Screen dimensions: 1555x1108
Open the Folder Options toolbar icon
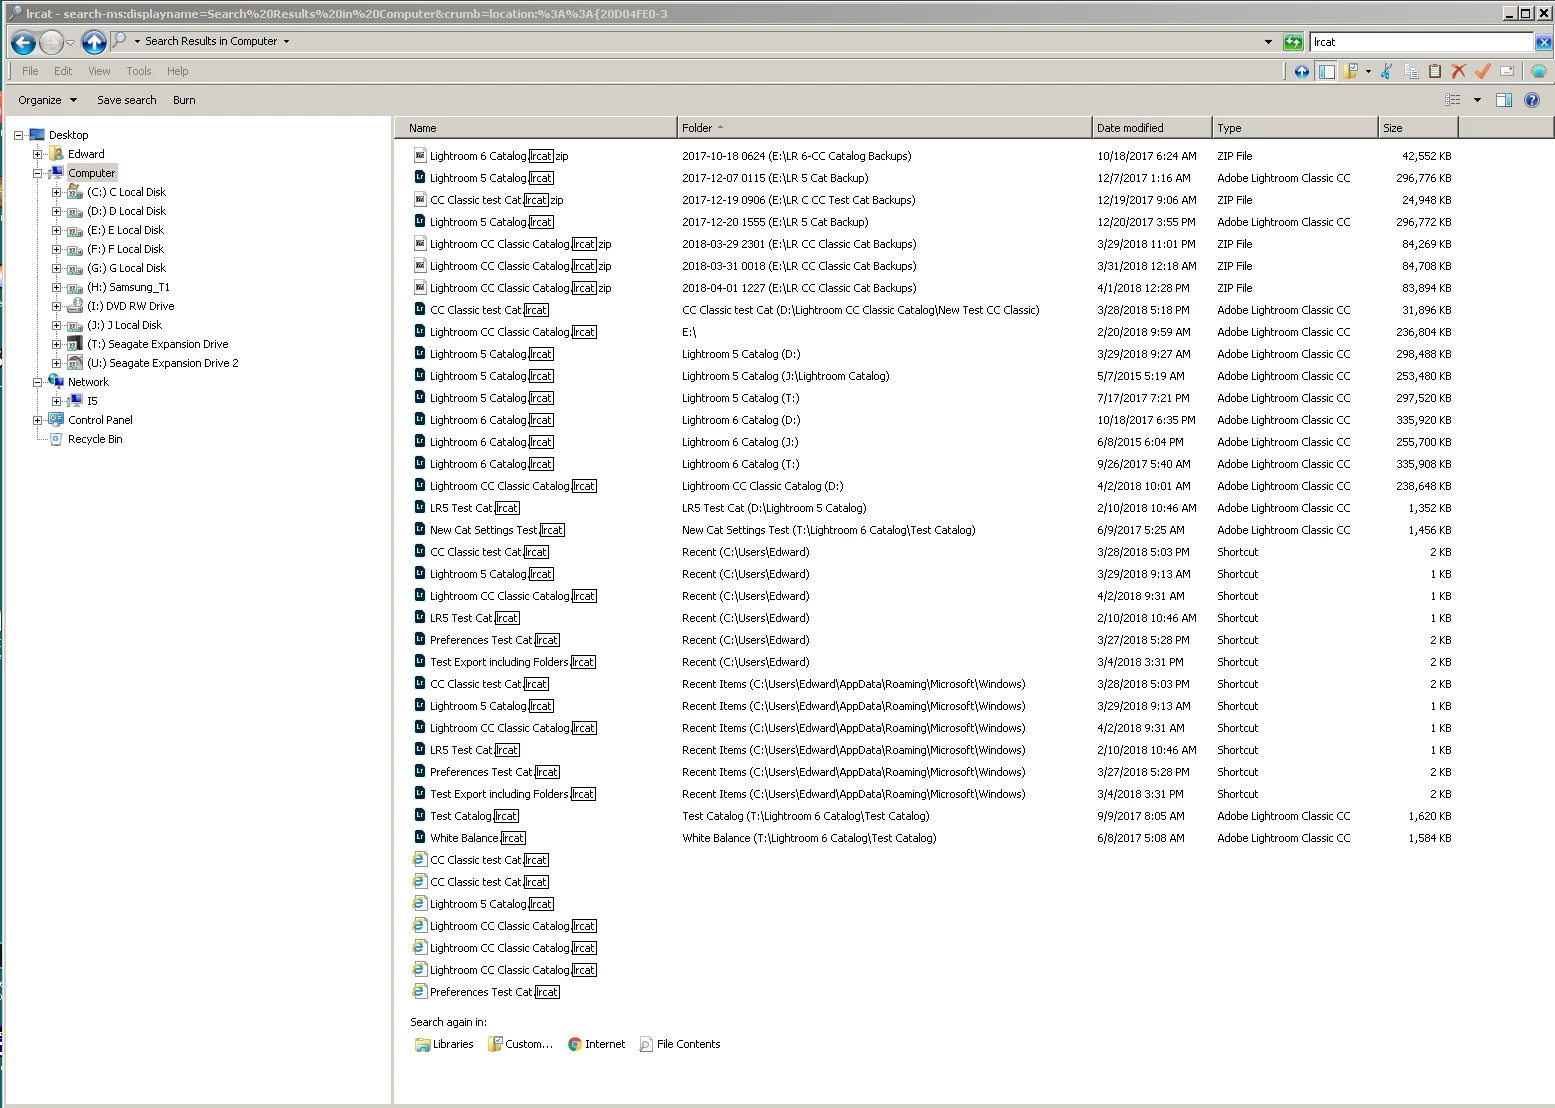[1351, 71]
